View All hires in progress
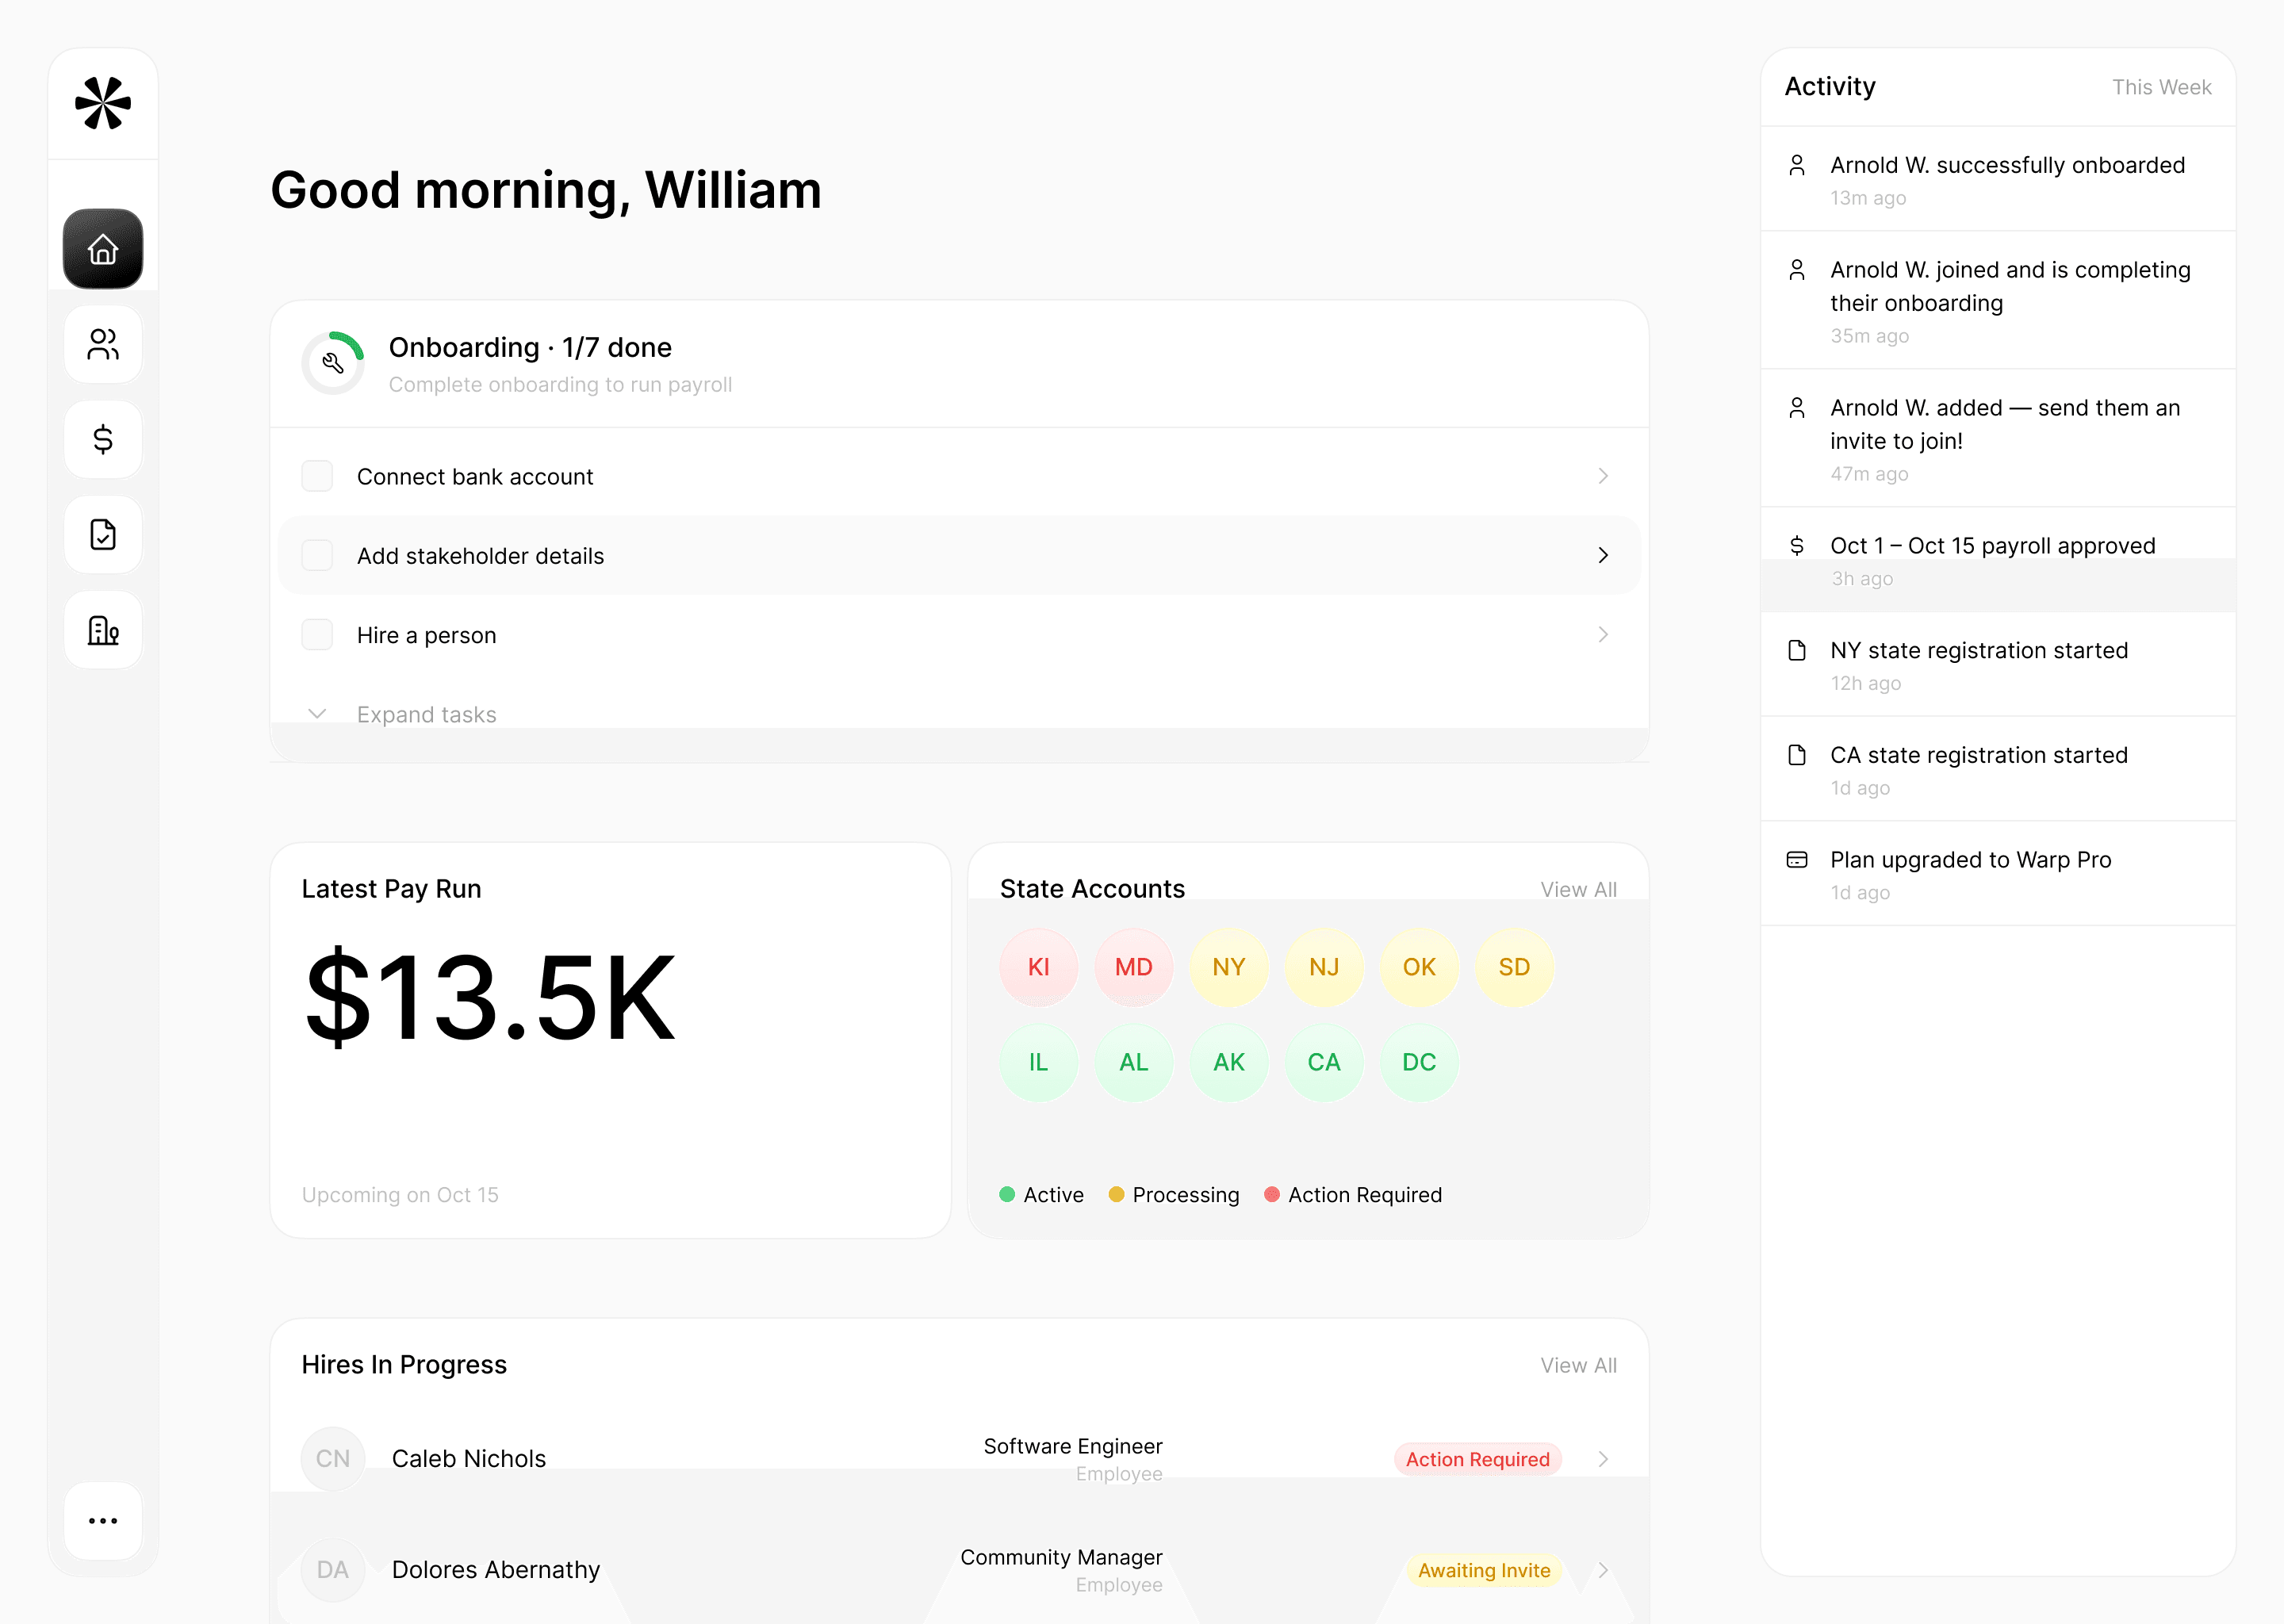 (x=1578, y=1365)
